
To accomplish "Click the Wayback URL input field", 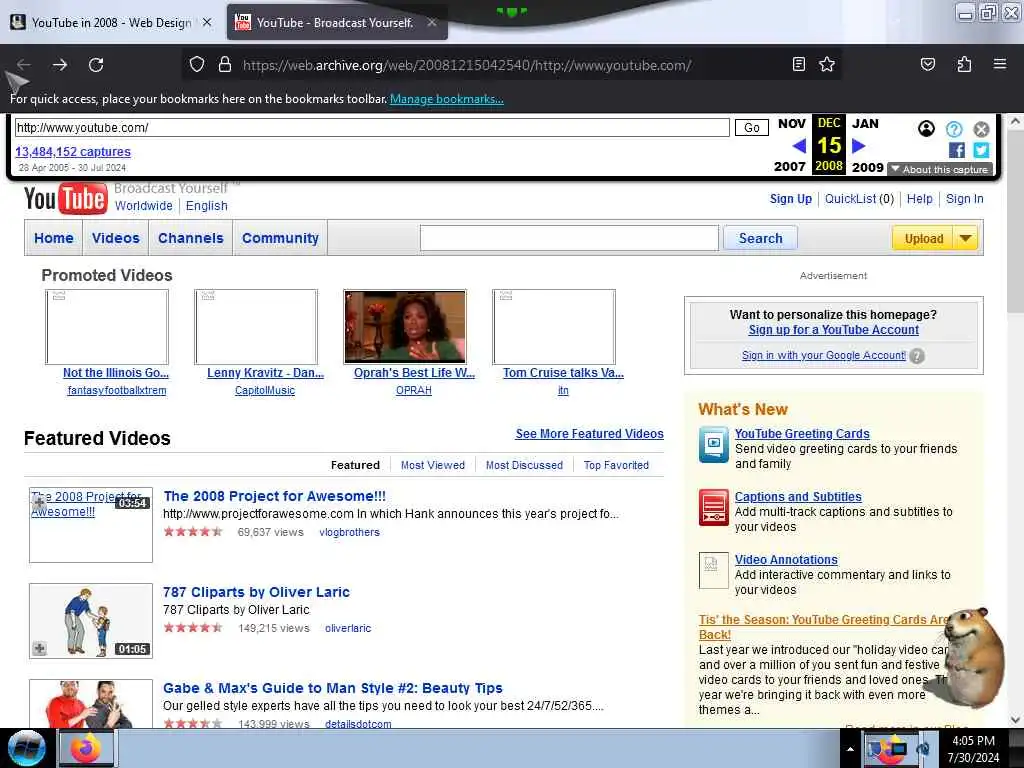I will coord(372,127).
